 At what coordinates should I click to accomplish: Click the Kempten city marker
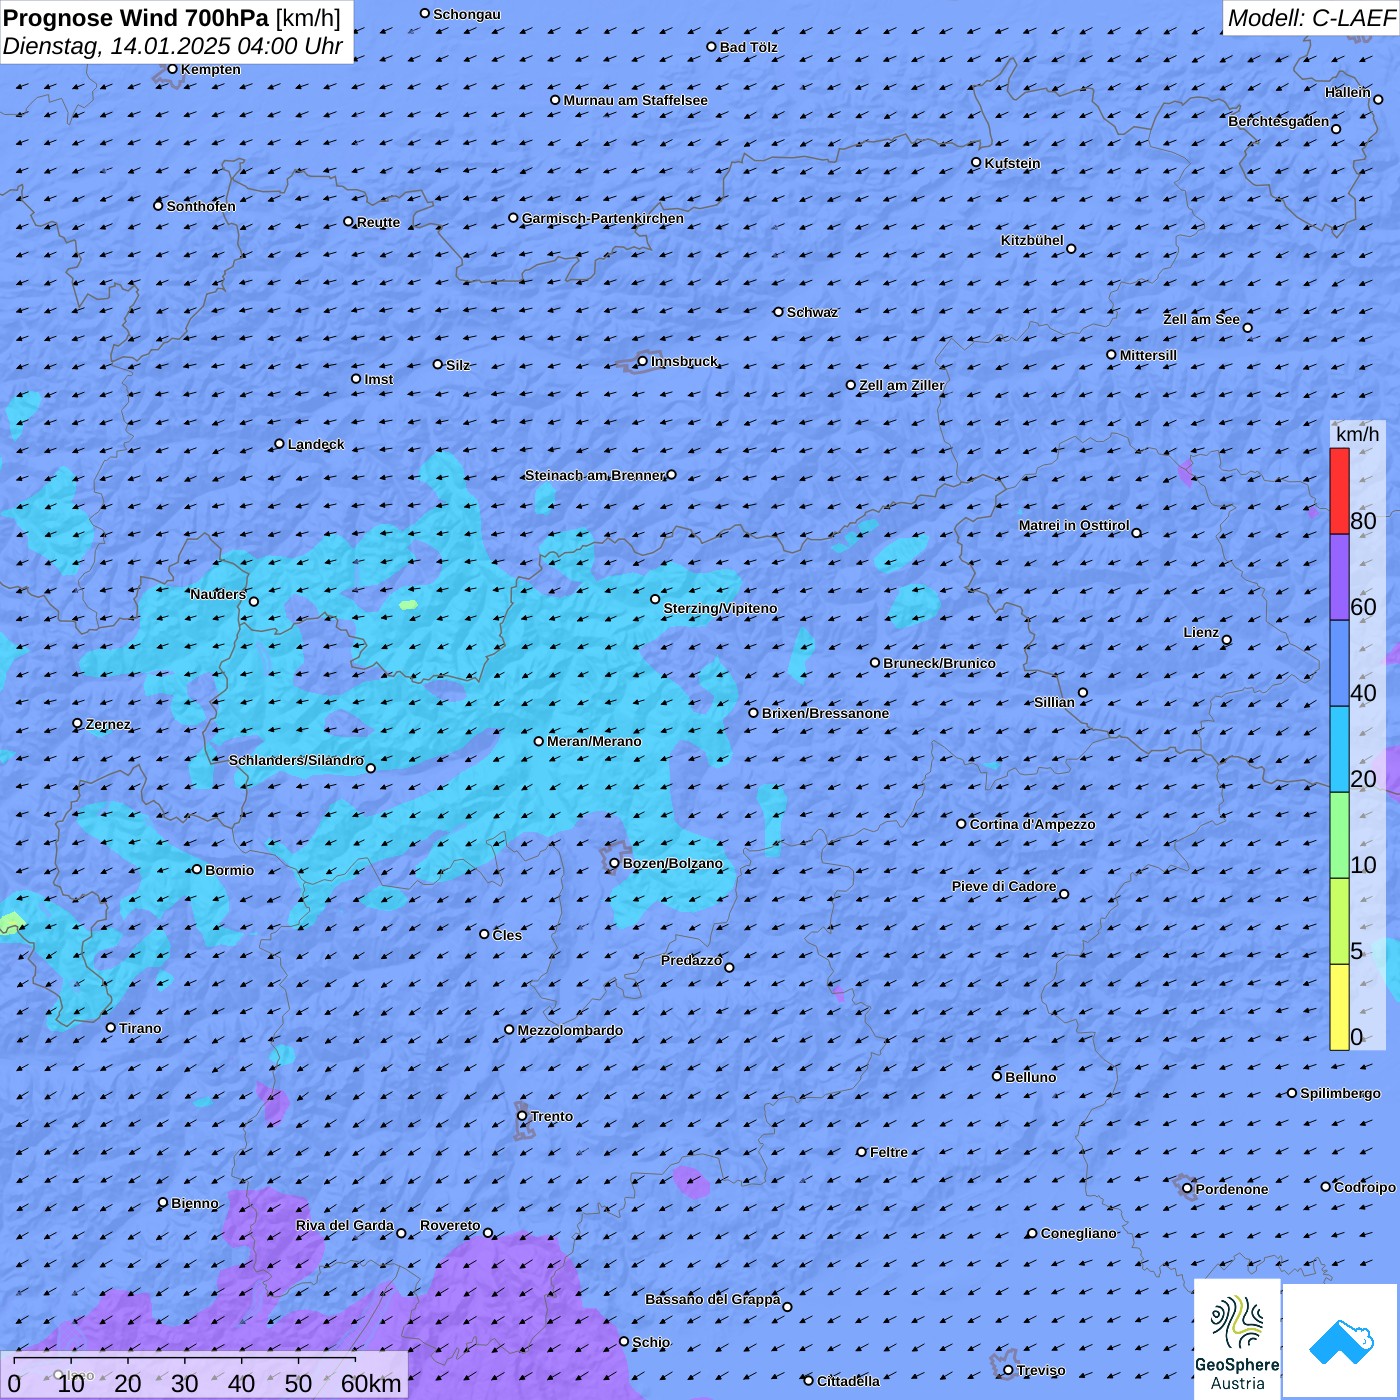172,69
